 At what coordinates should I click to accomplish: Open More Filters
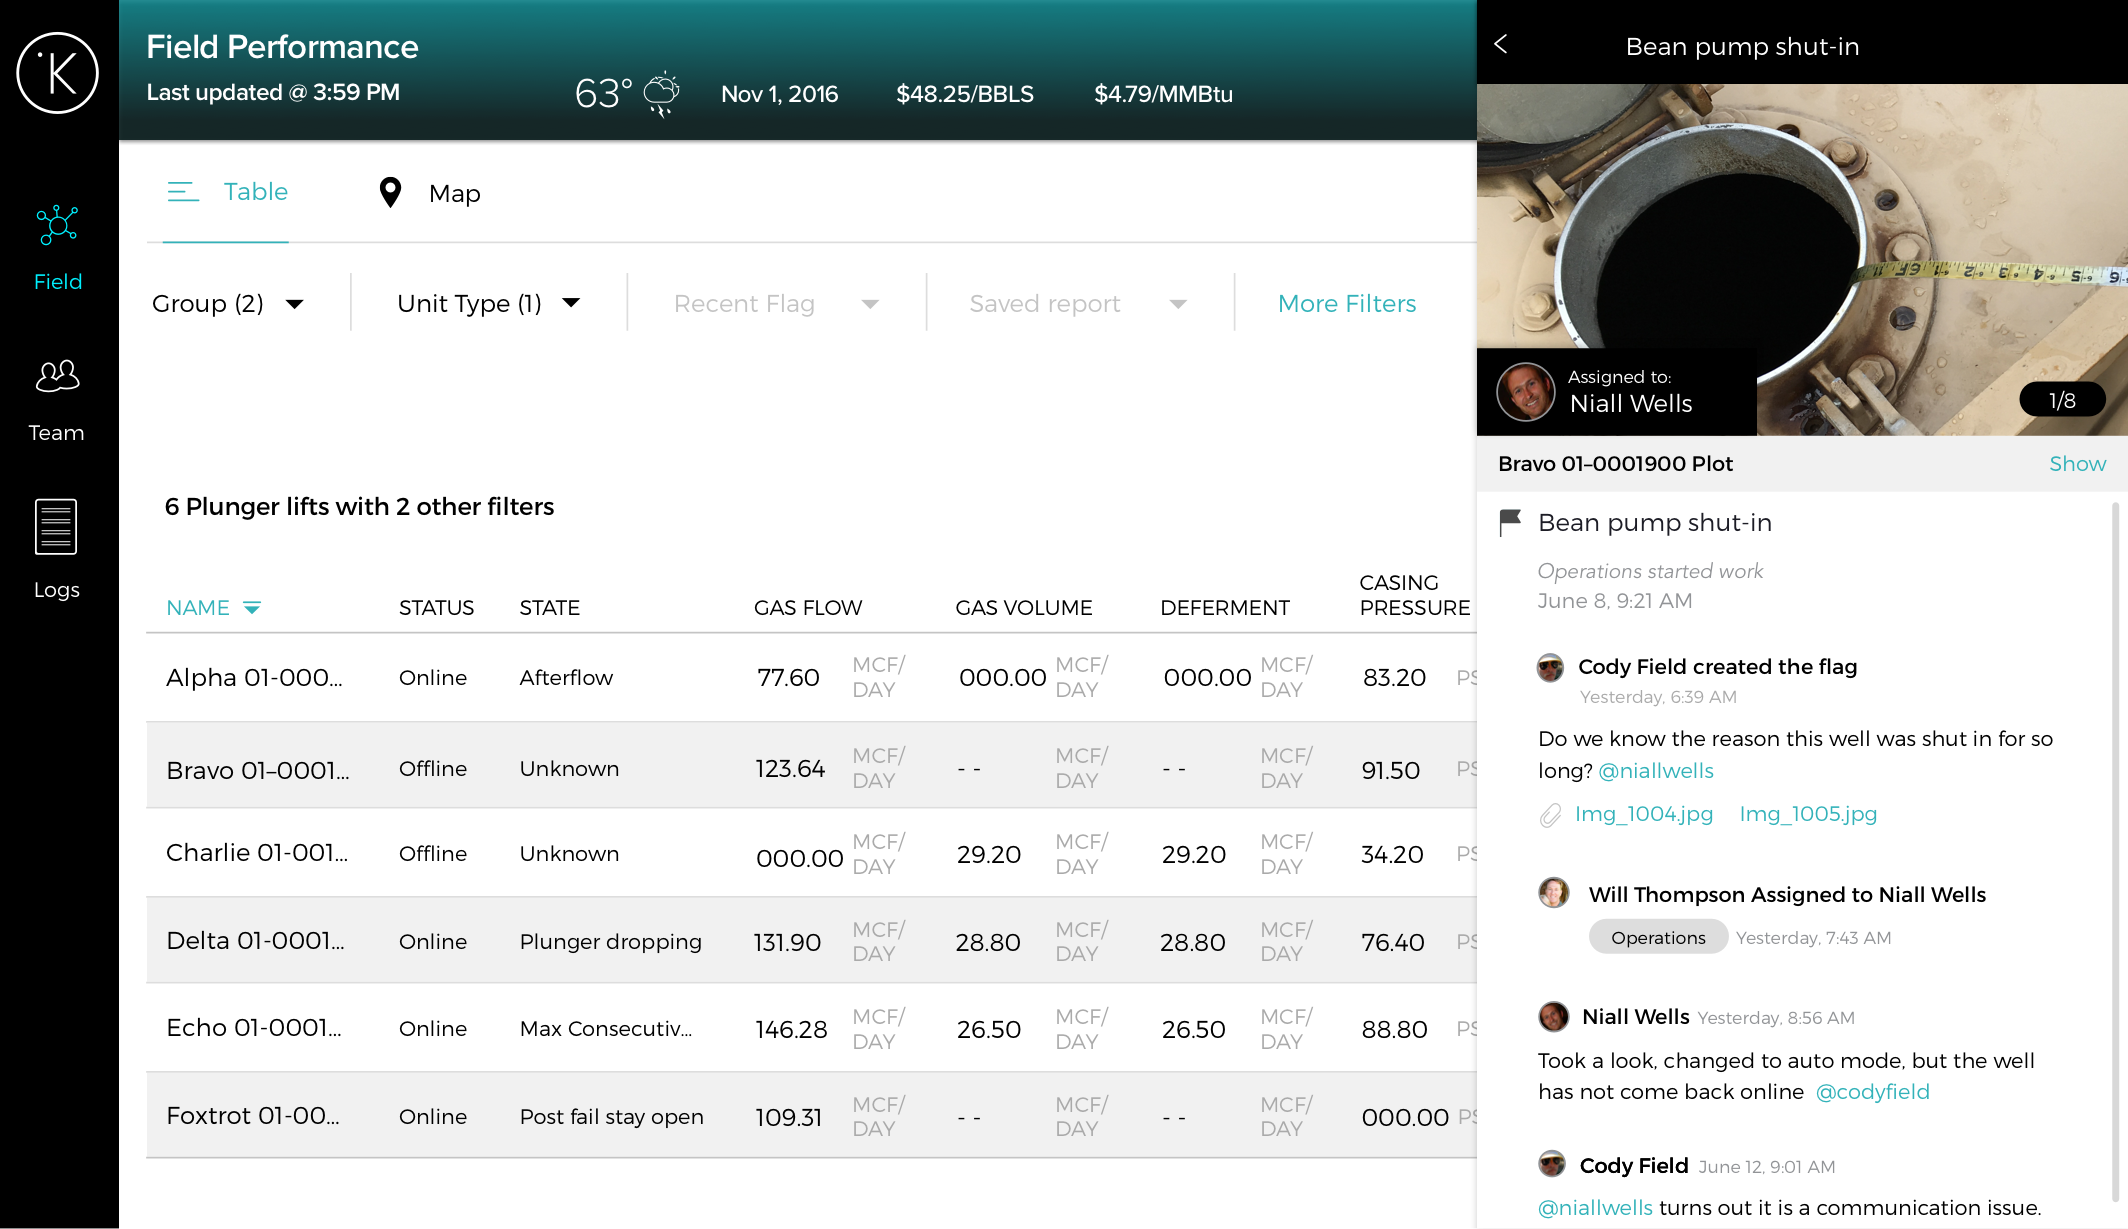pyautogui.click(x=1347, y=303)
